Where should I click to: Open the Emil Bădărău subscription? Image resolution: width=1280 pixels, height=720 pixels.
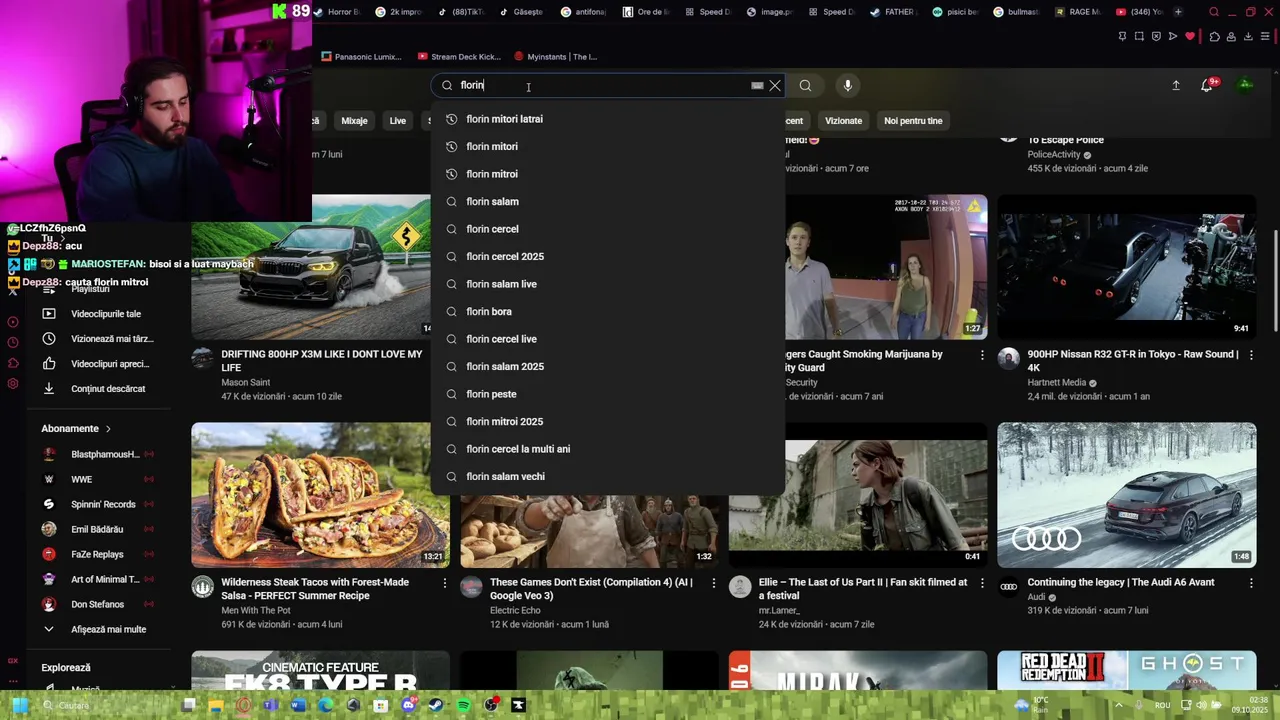click(98, 529)
